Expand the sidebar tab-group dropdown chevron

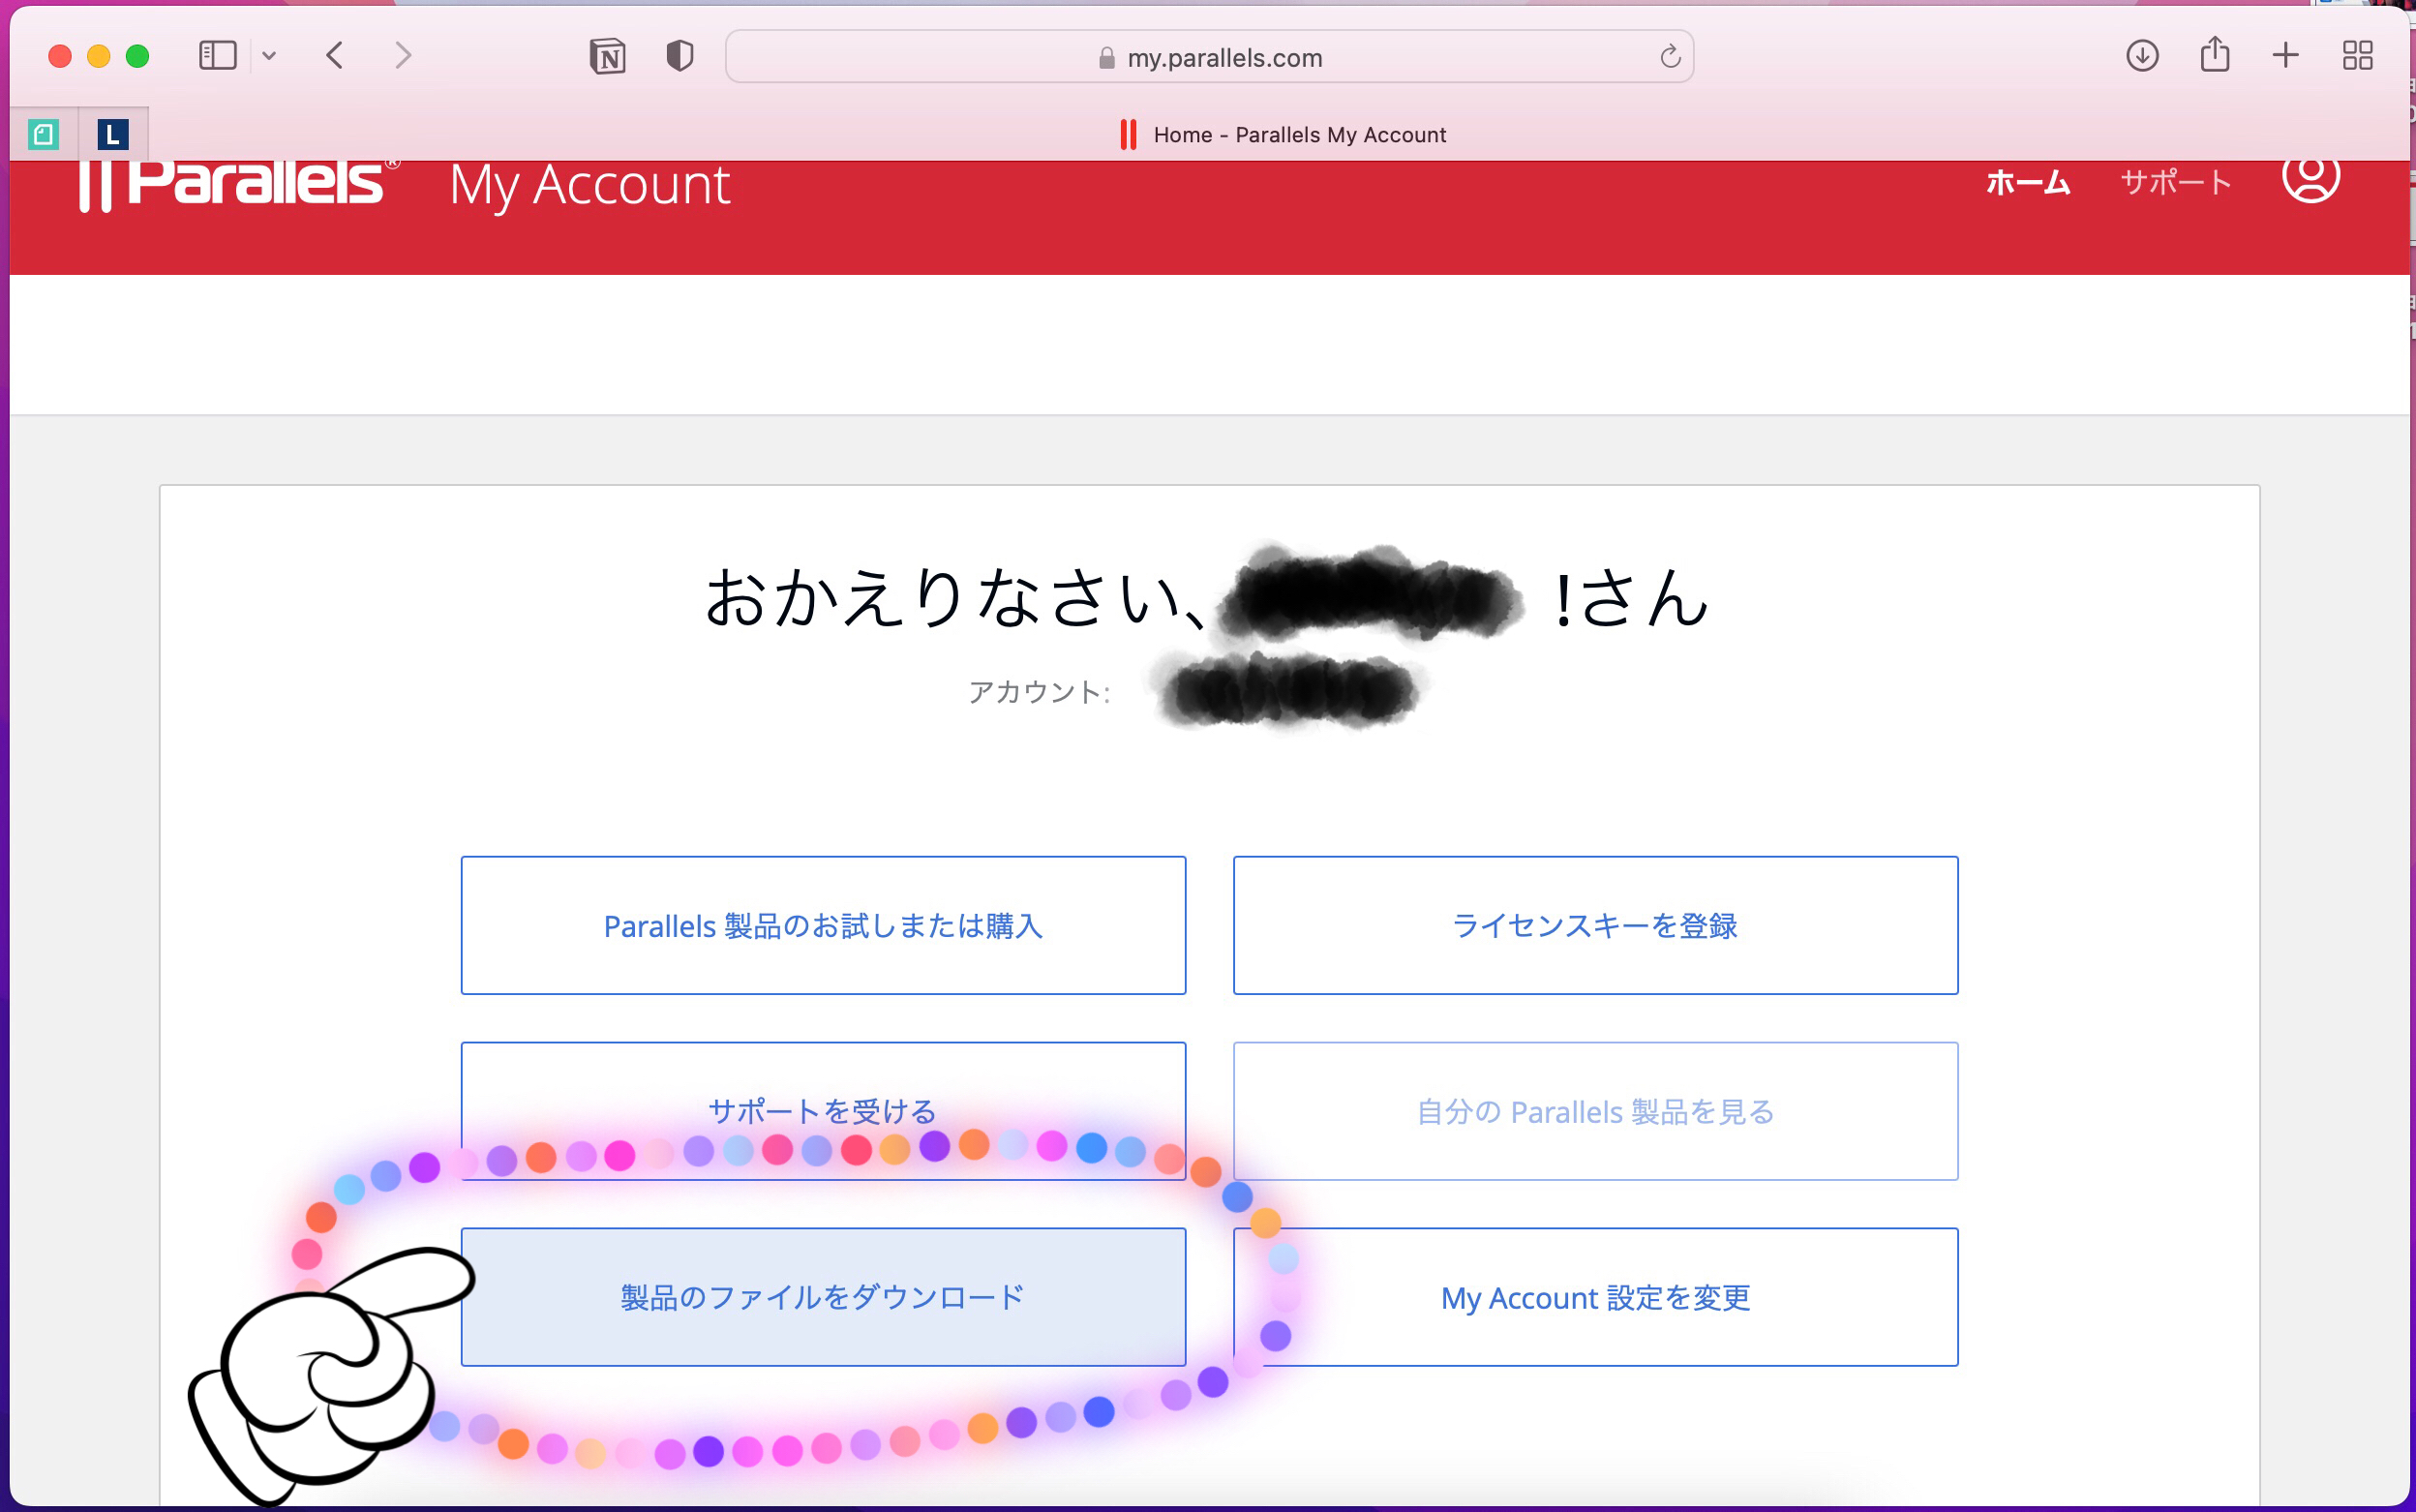tap(269, 56)
